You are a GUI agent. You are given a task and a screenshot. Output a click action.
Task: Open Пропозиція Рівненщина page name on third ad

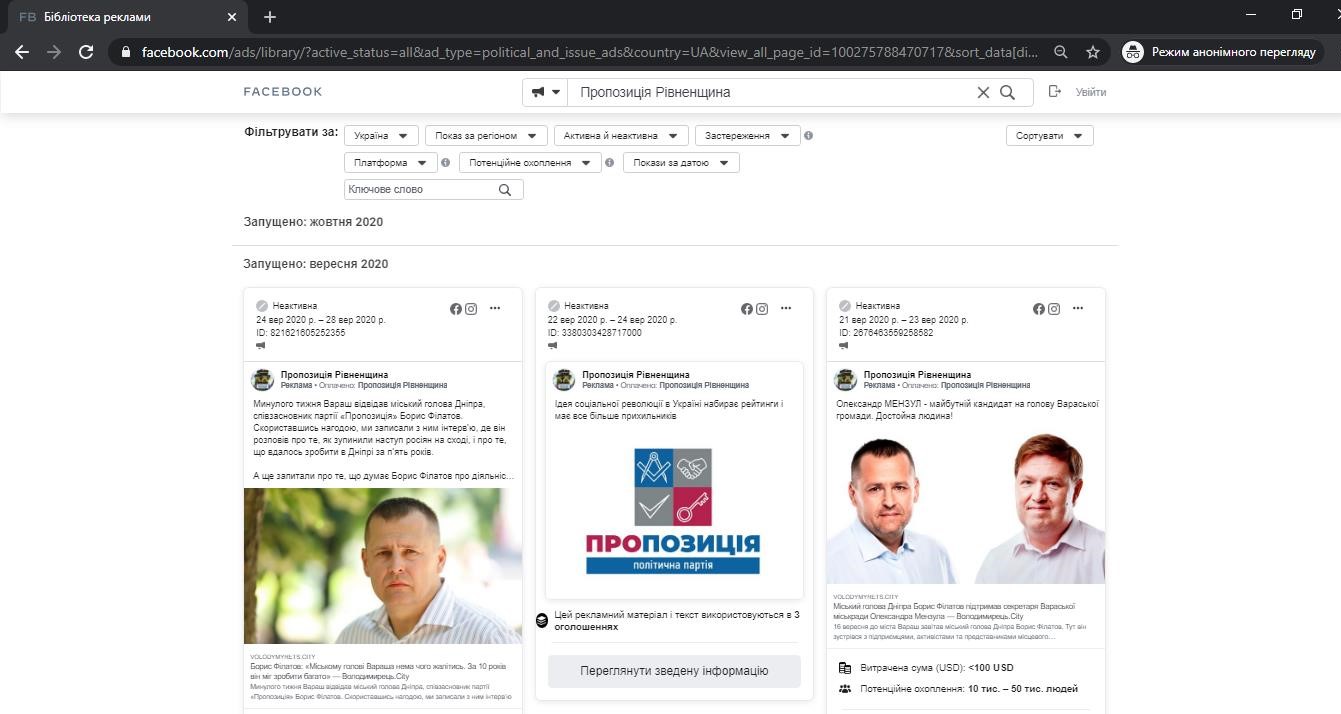pos(917,375)
